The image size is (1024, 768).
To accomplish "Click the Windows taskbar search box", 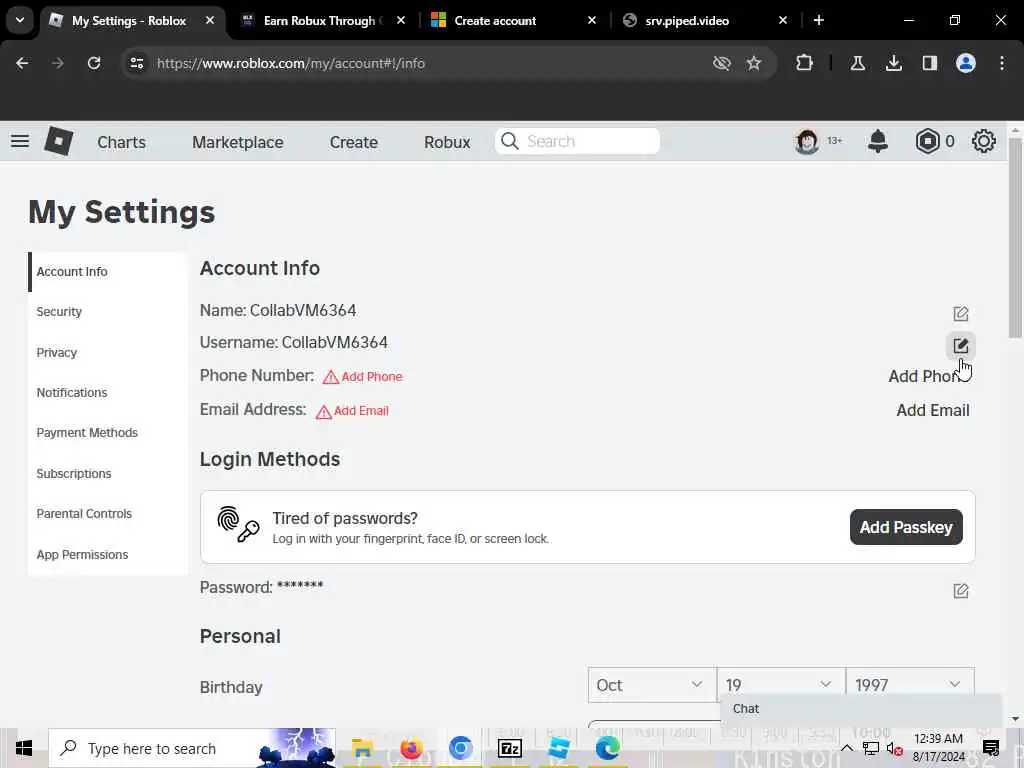I will pos(192,748).
